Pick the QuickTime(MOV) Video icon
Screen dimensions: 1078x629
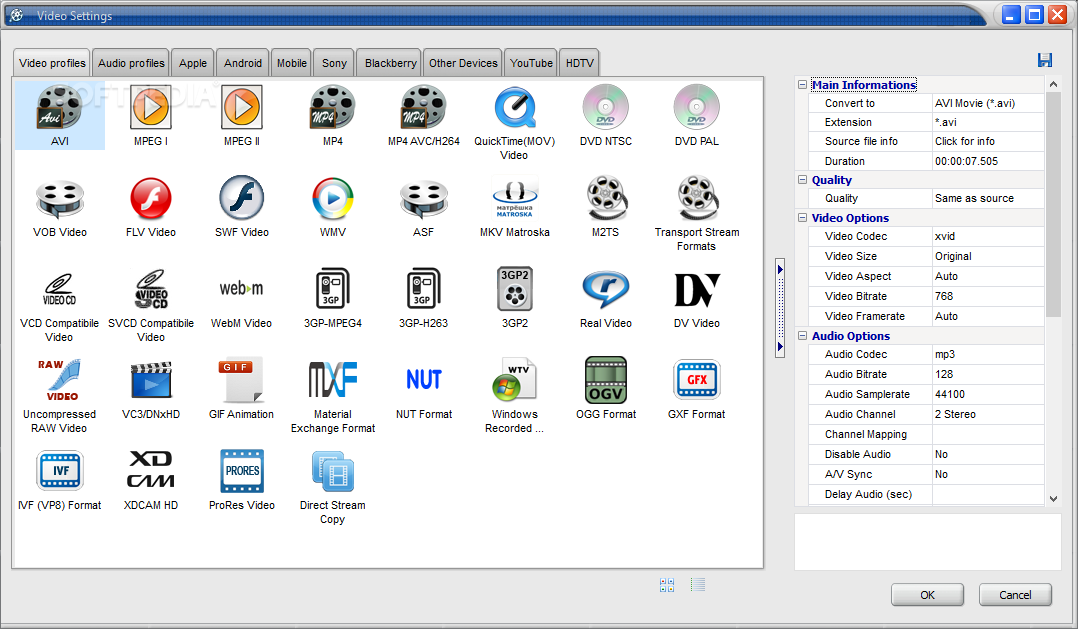point(514,107)
